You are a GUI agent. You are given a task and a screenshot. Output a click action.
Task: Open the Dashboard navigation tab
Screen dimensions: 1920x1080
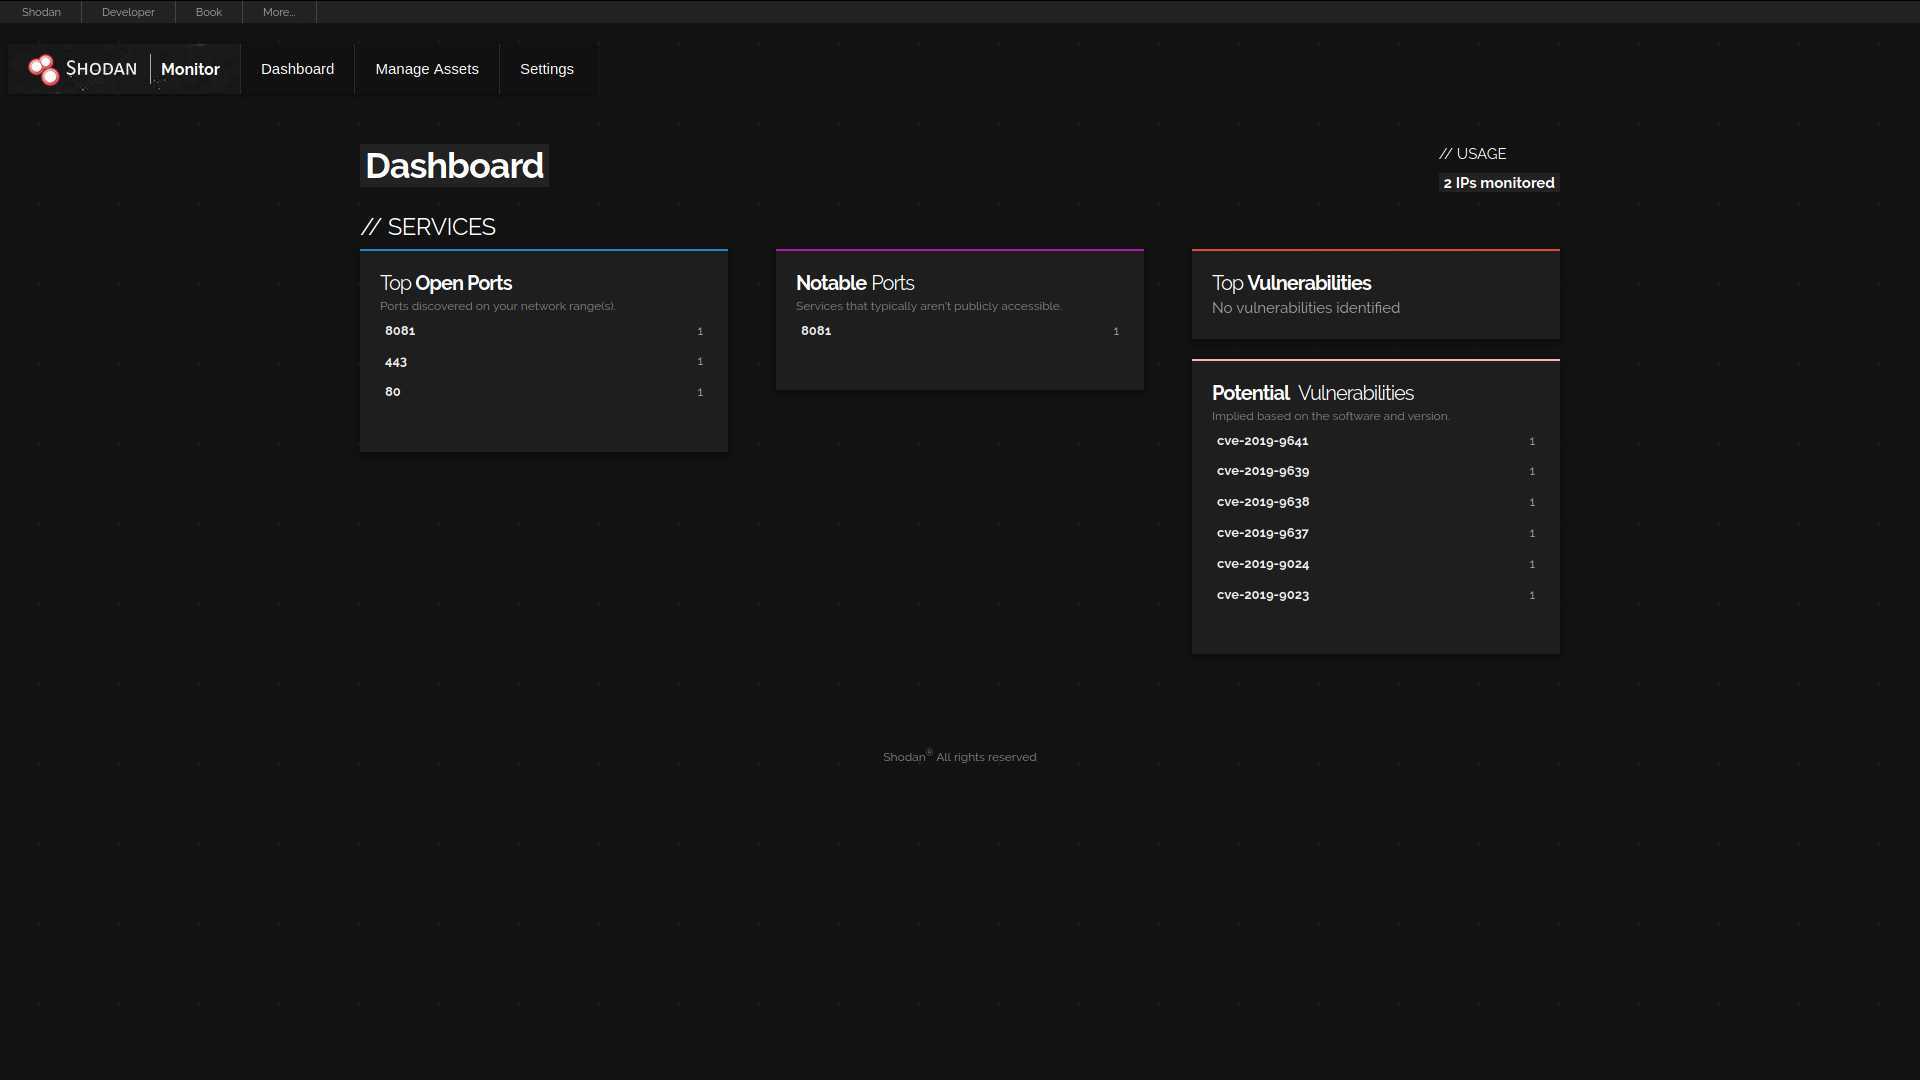tap(297, 69)
